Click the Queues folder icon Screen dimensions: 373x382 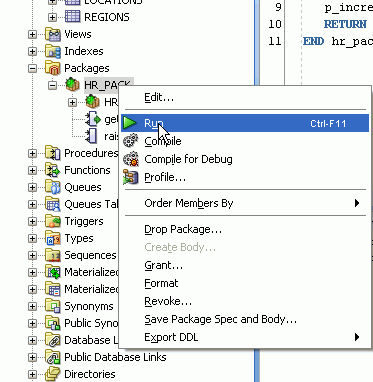point(53,187)
